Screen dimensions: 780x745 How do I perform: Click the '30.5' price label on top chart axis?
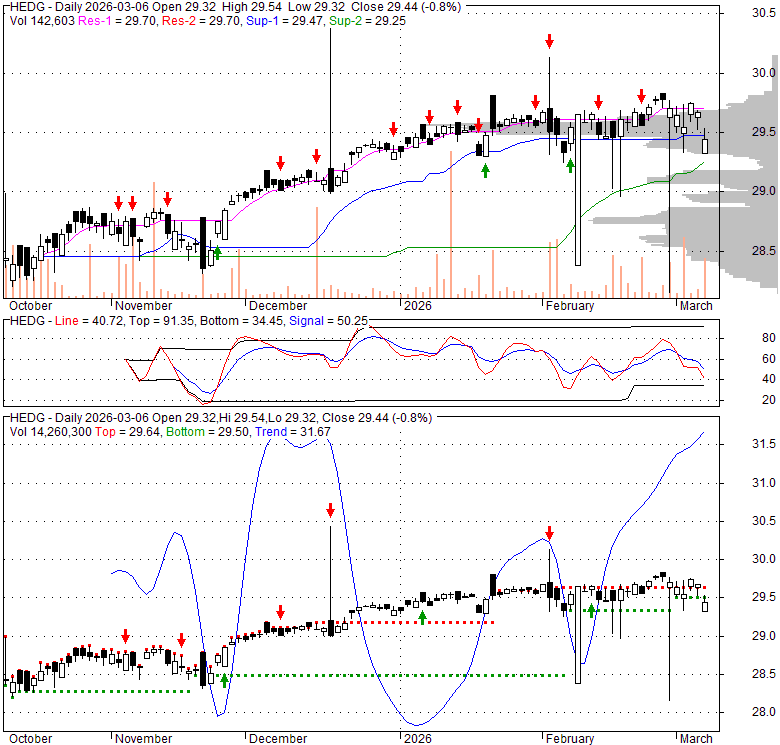763,13
